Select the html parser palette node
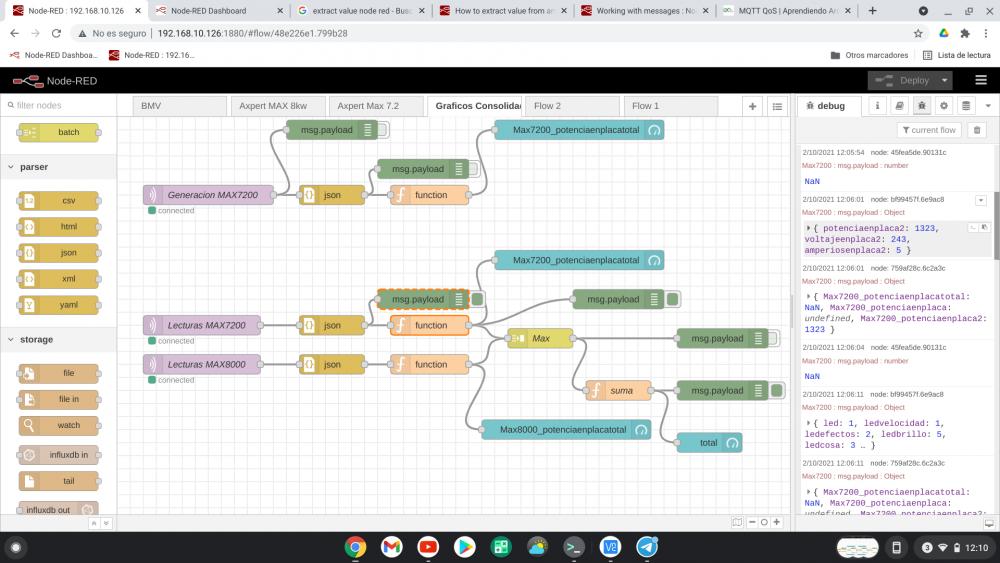The height and width of the screenshot is (563, 1000). tap(59, 227)
